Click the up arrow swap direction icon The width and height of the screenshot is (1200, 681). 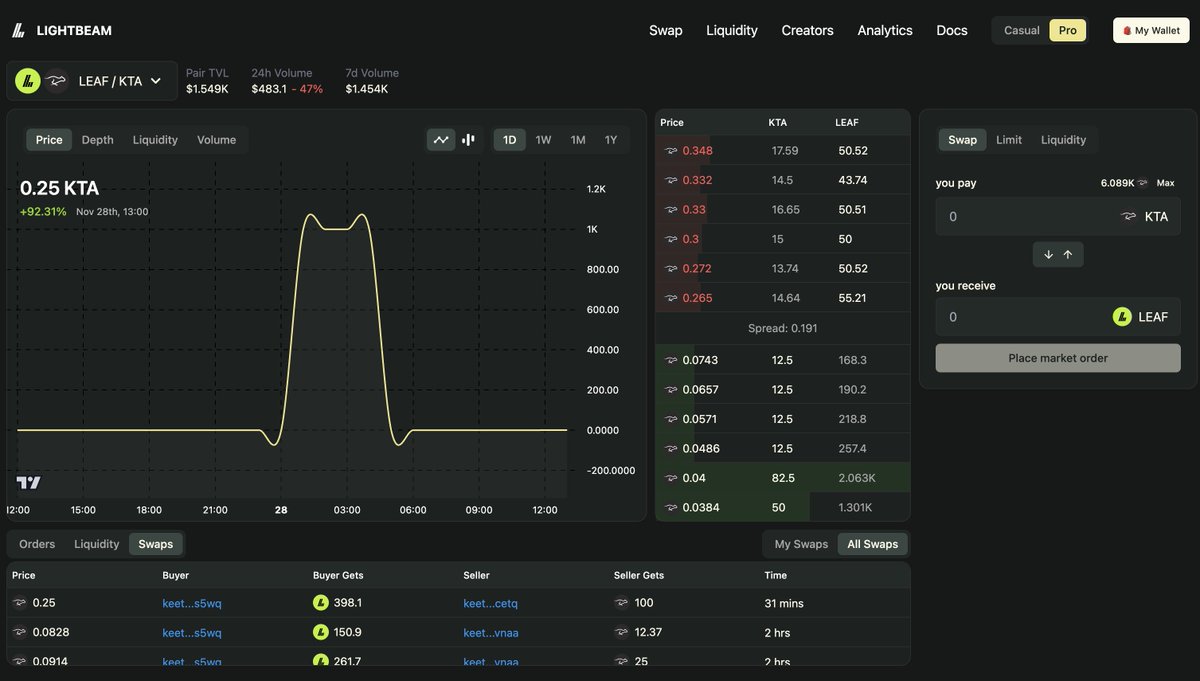[x=1068, y=255]
